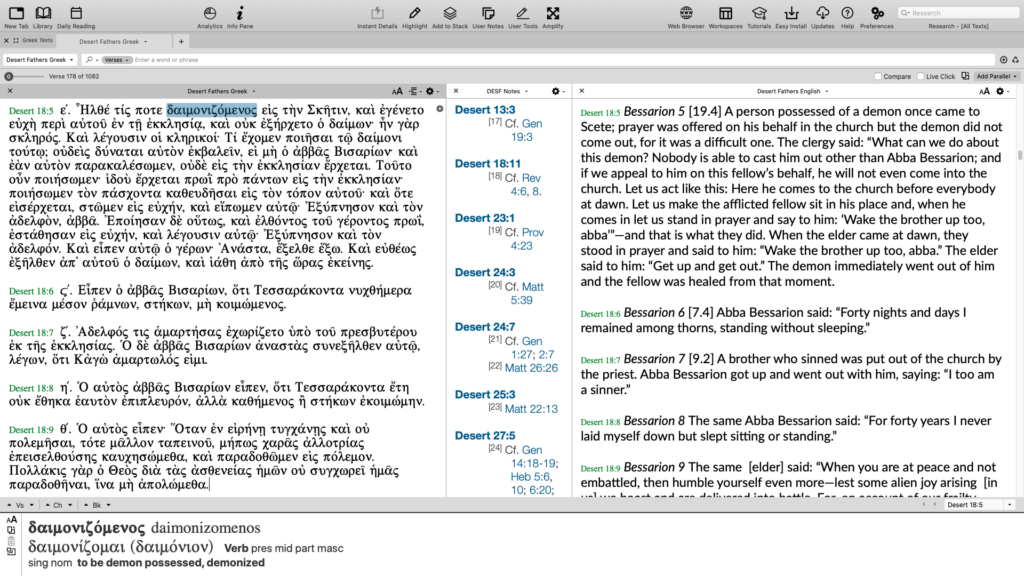Viewport: 1024px width, 576px height.
Task: Follow the Matt 26:26 cross-reference link
Action: click(x=532, y=368)
